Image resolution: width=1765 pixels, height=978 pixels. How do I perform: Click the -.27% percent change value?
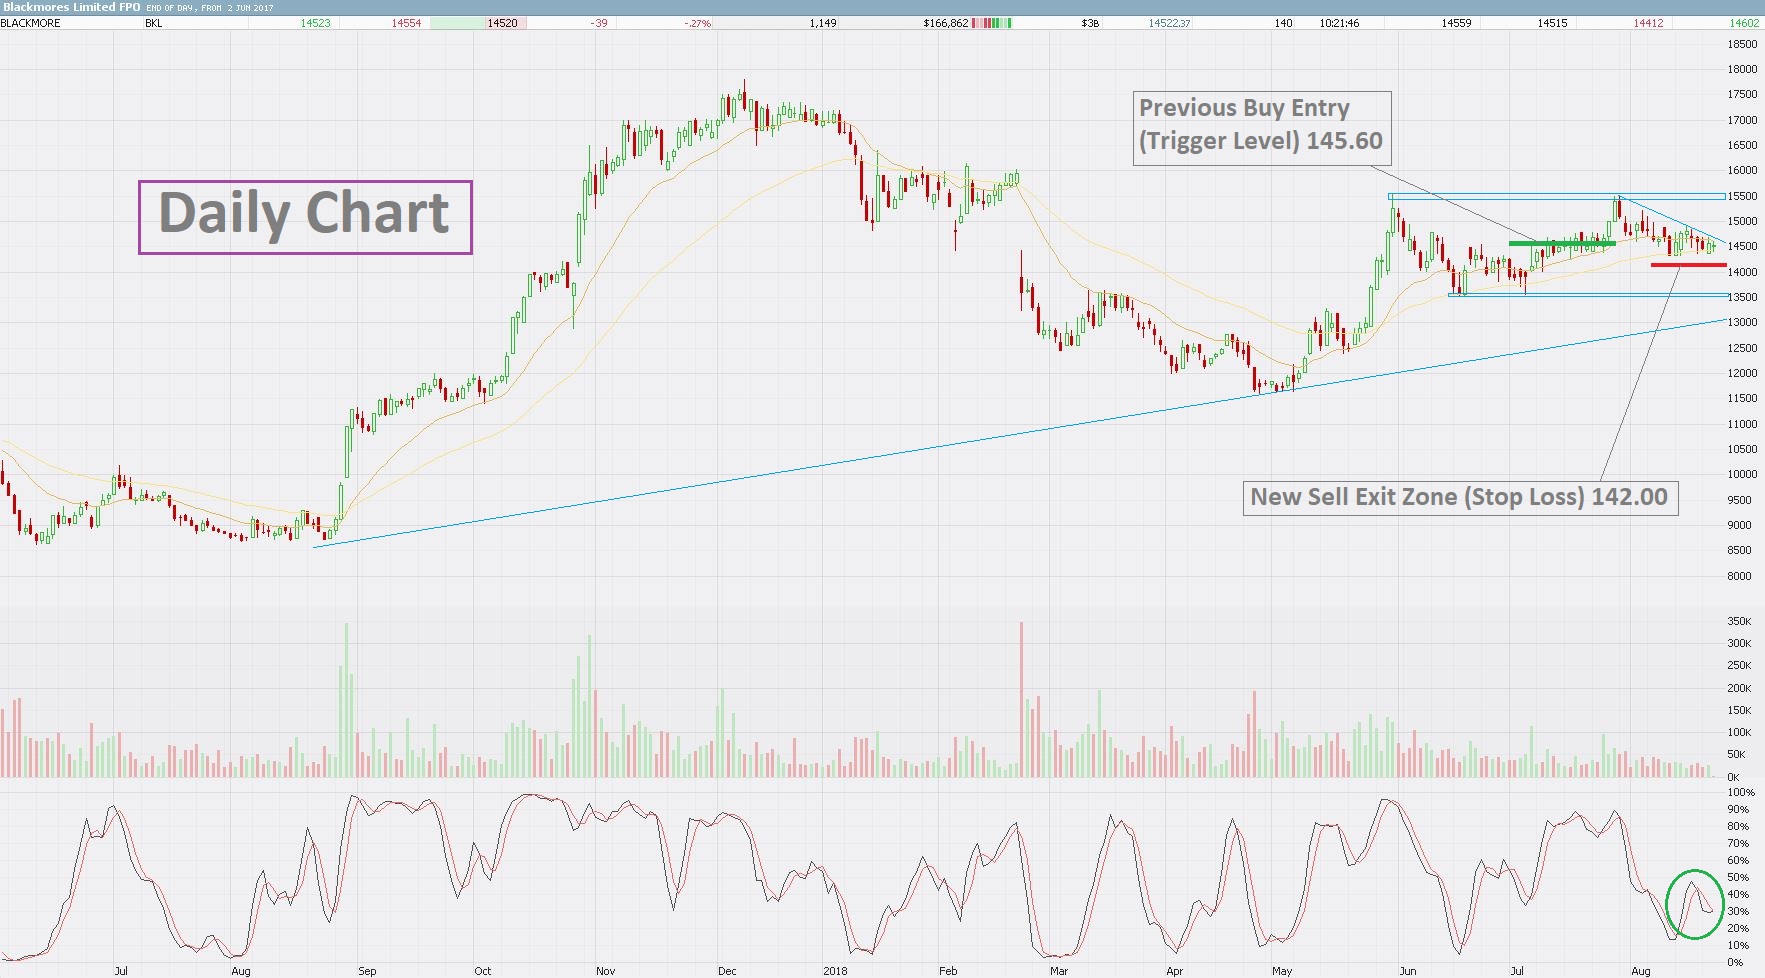click(x=698, y=23)
